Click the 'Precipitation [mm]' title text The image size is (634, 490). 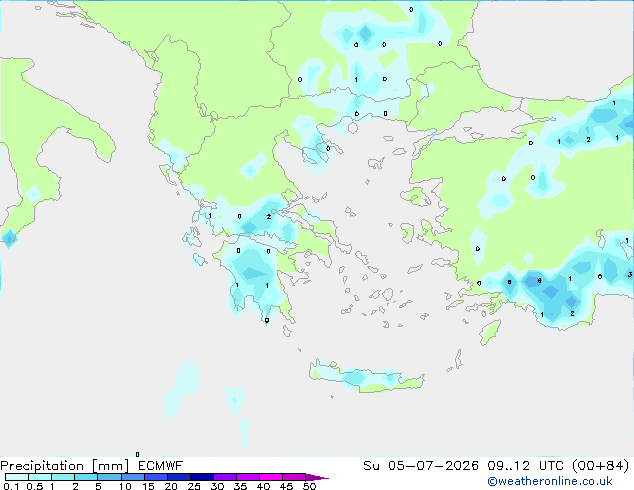point(65,466)
